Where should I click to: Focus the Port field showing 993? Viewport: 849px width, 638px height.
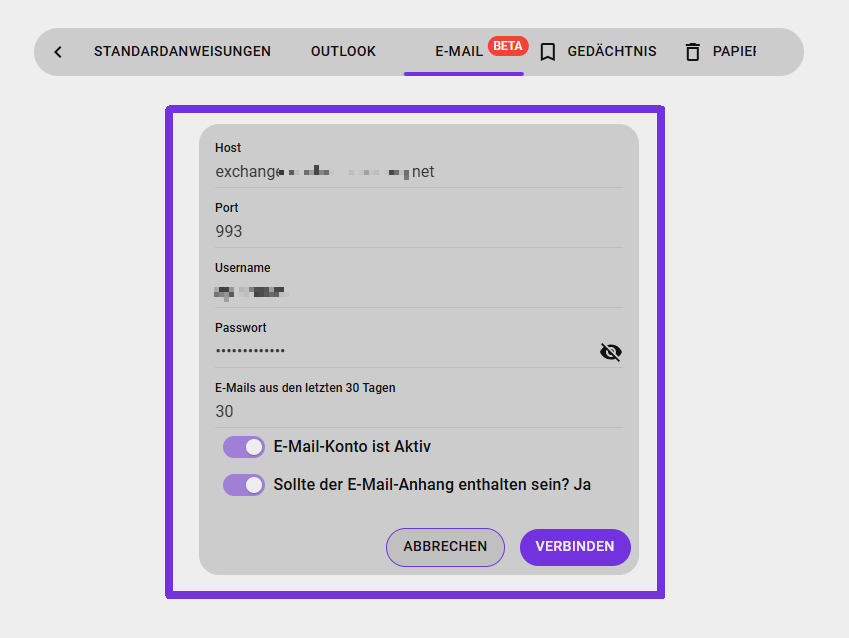click(418, 231)
